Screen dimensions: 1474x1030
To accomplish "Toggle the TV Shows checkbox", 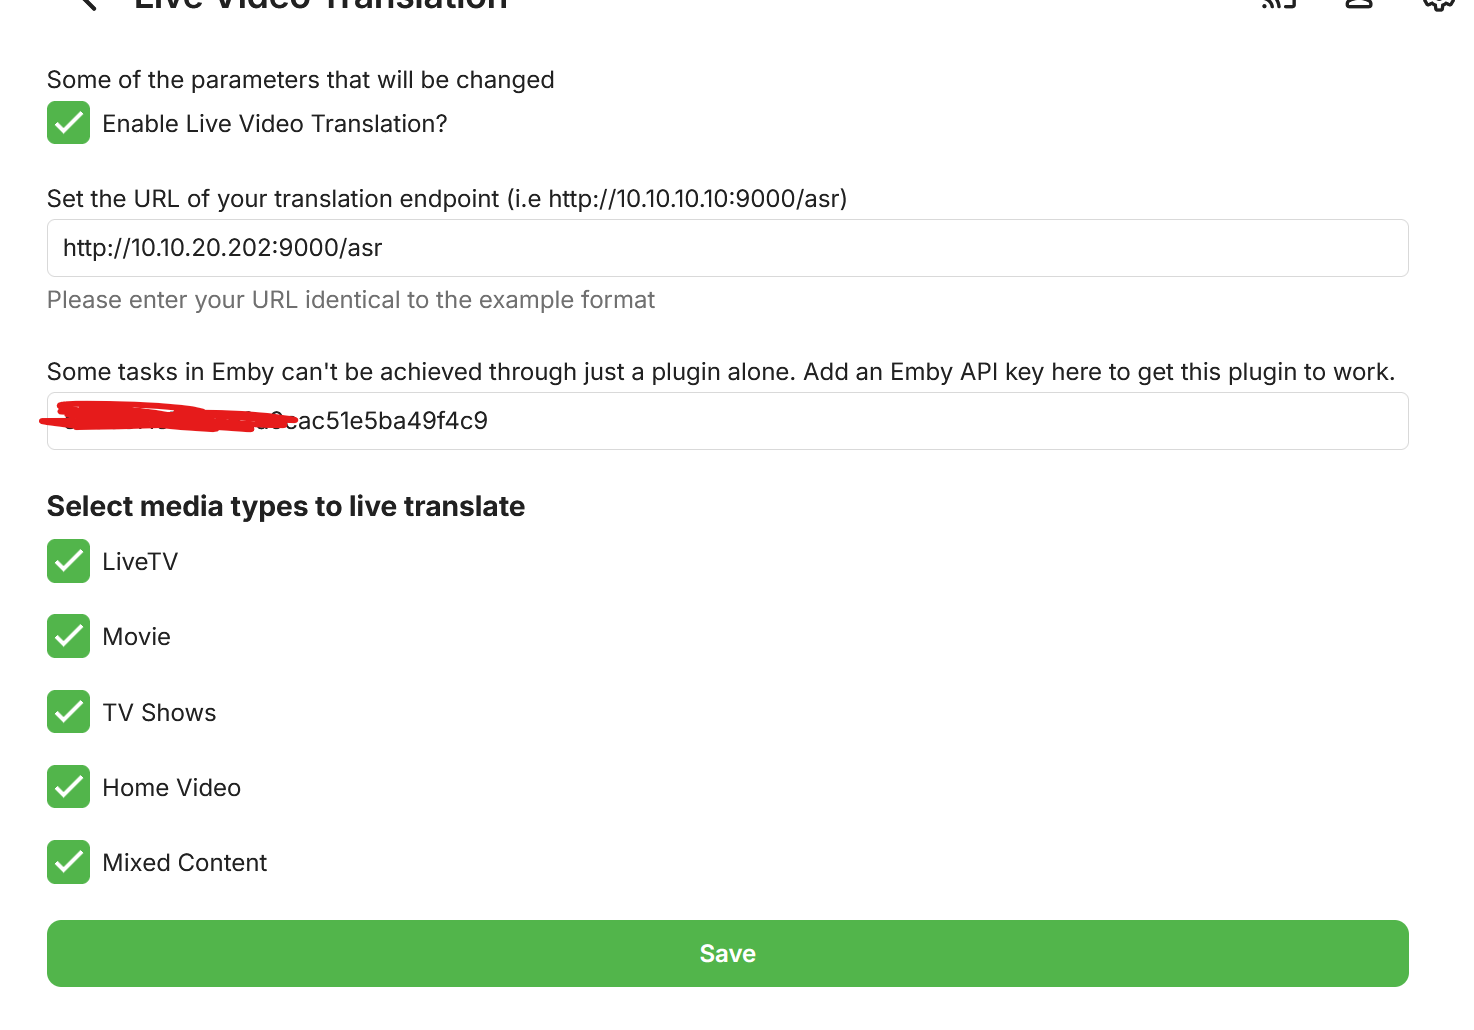I will (x=68, y=712).
